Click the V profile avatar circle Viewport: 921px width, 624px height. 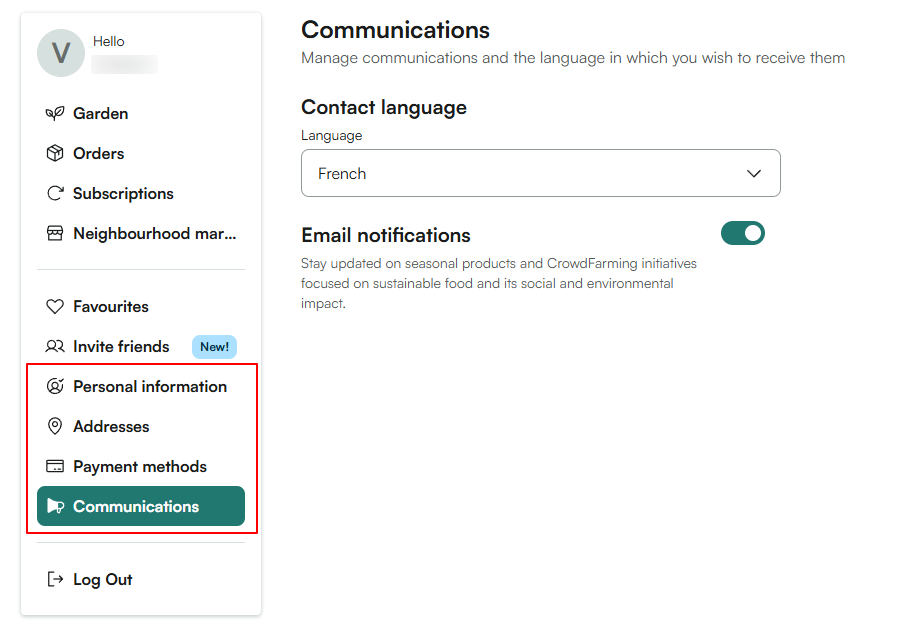(x=61, y=54)
